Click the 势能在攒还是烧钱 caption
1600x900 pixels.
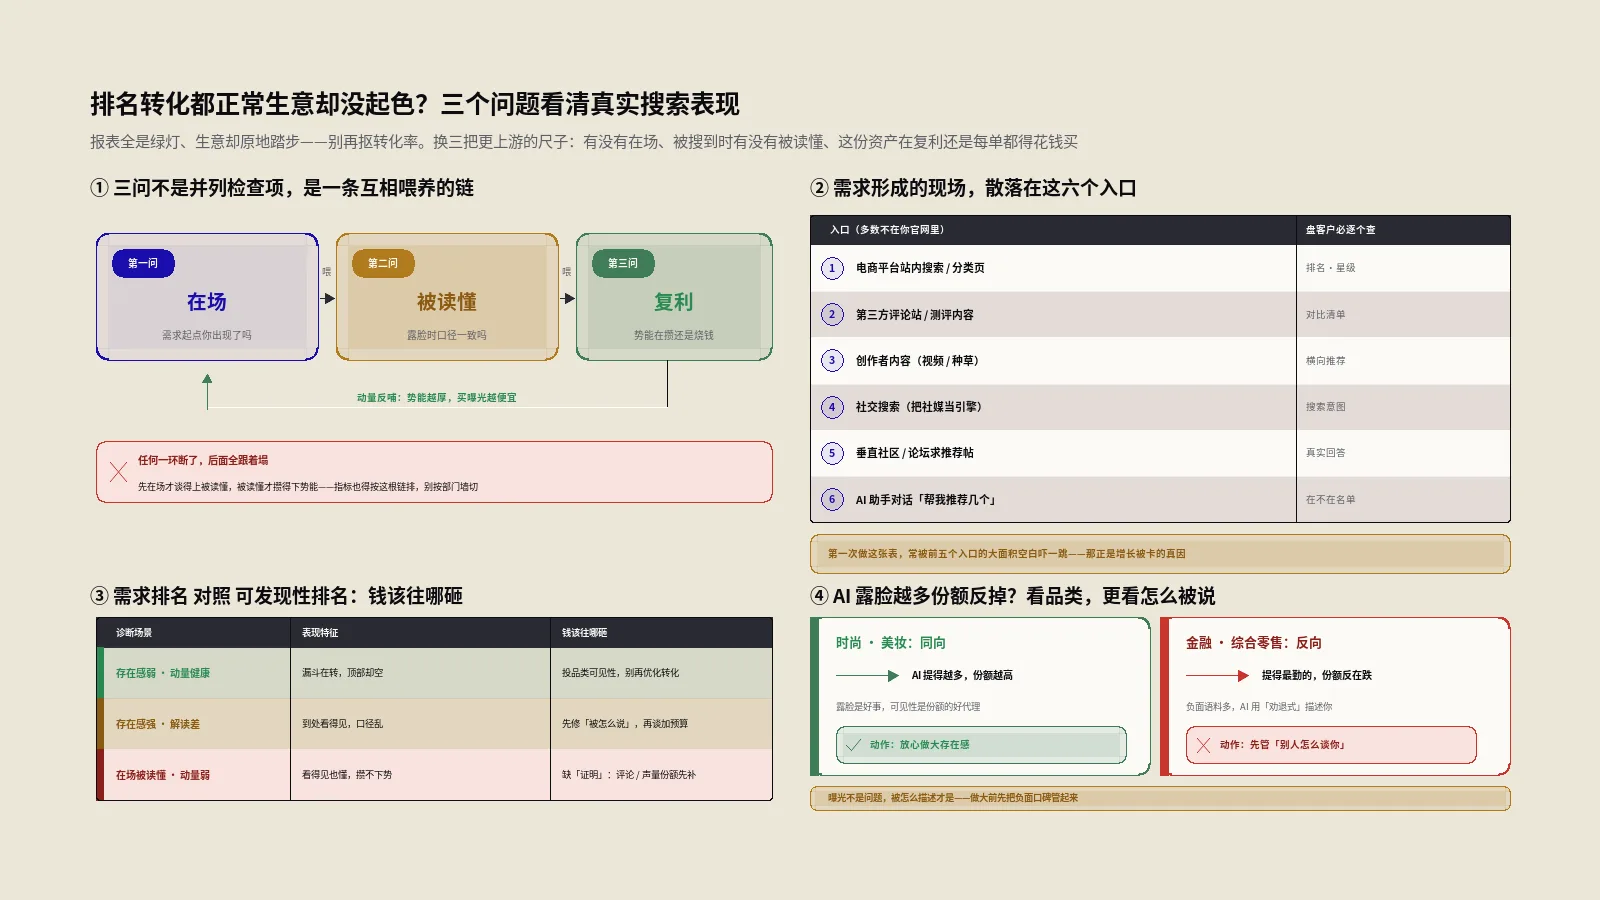674,335
